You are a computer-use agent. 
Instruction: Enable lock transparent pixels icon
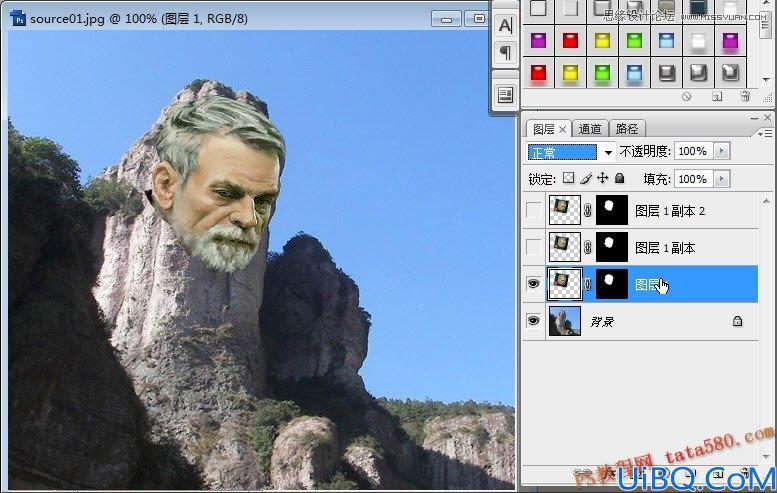(x=569, y=178)
